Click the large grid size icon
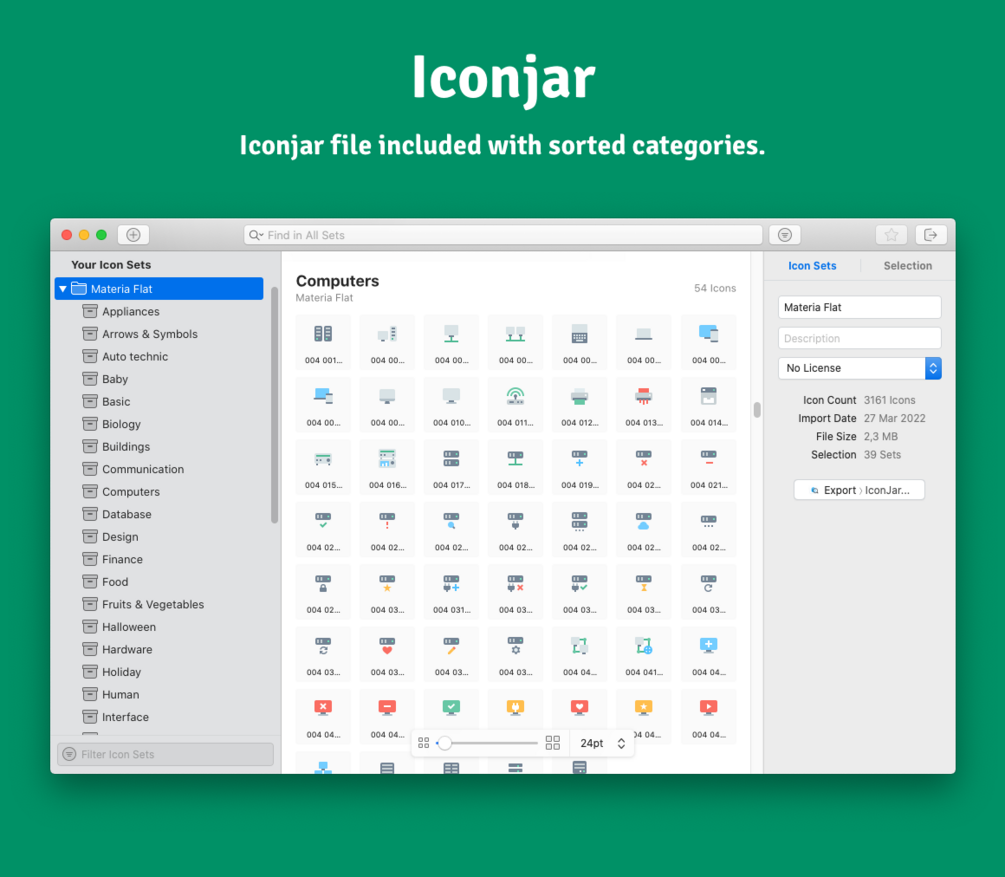Image resolution: width=1005 pixels, height=877 pixels. [552, 742]
